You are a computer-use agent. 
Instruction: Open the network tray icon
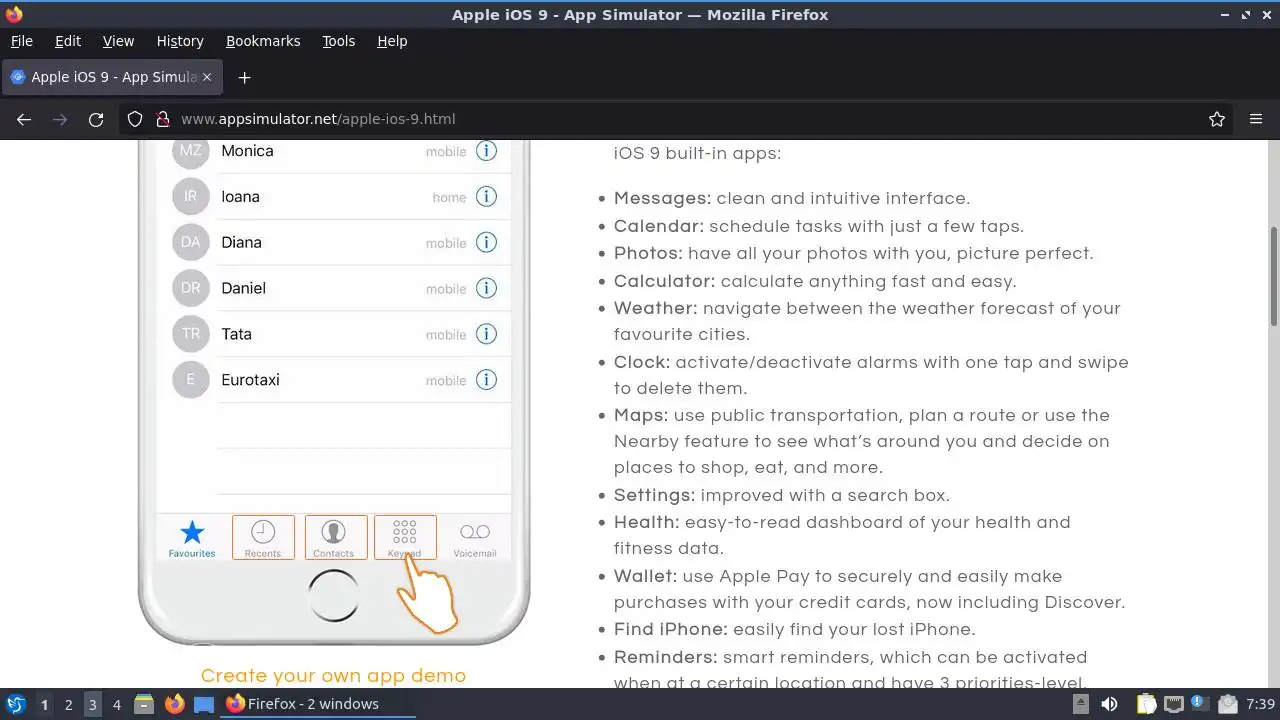click(x=1175, y=704)
